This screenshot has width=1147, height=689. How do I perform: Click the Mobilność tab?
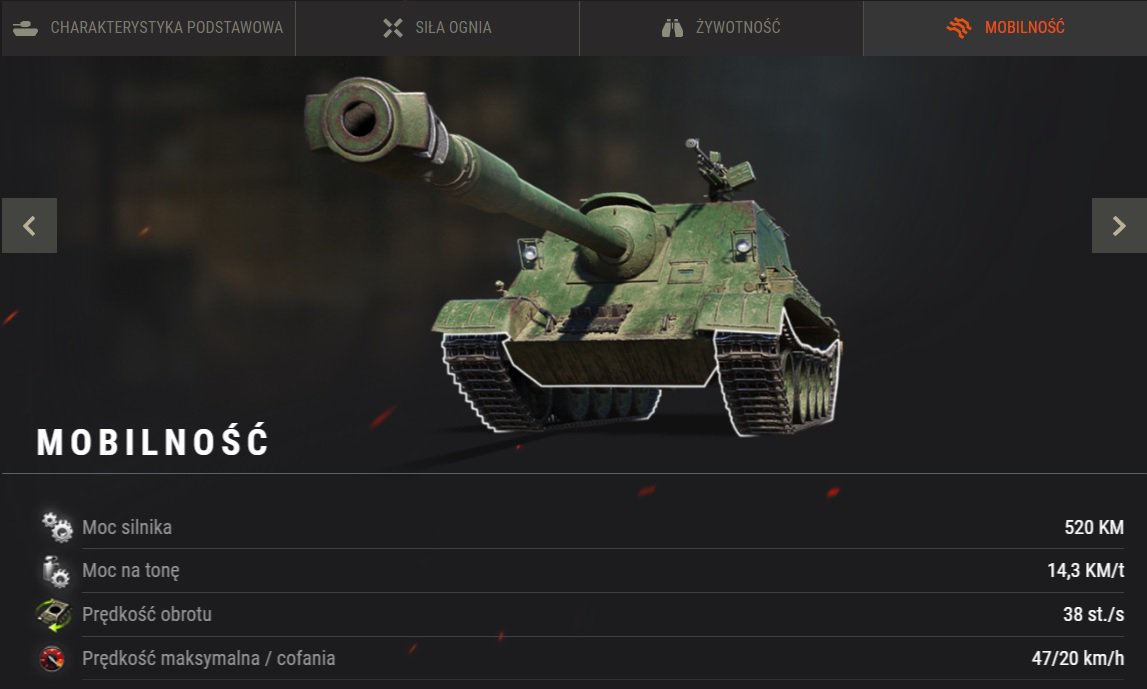tap(1005, 28)
